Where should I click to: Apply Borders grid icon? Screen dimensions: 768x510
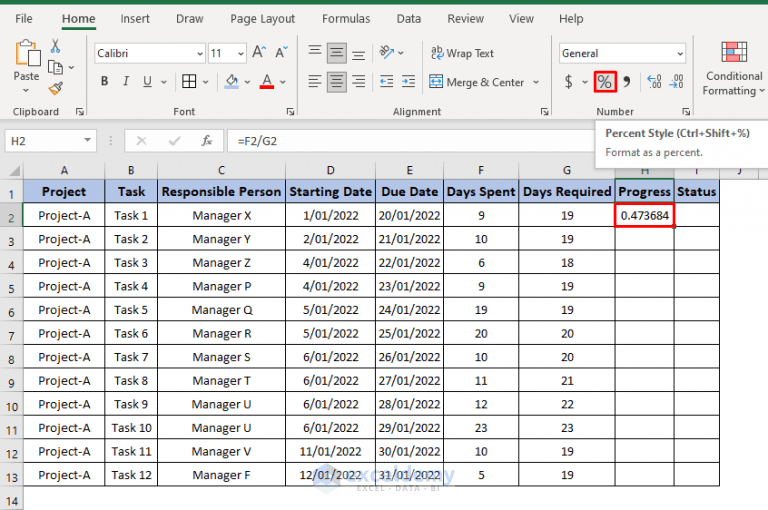[189, 81]
